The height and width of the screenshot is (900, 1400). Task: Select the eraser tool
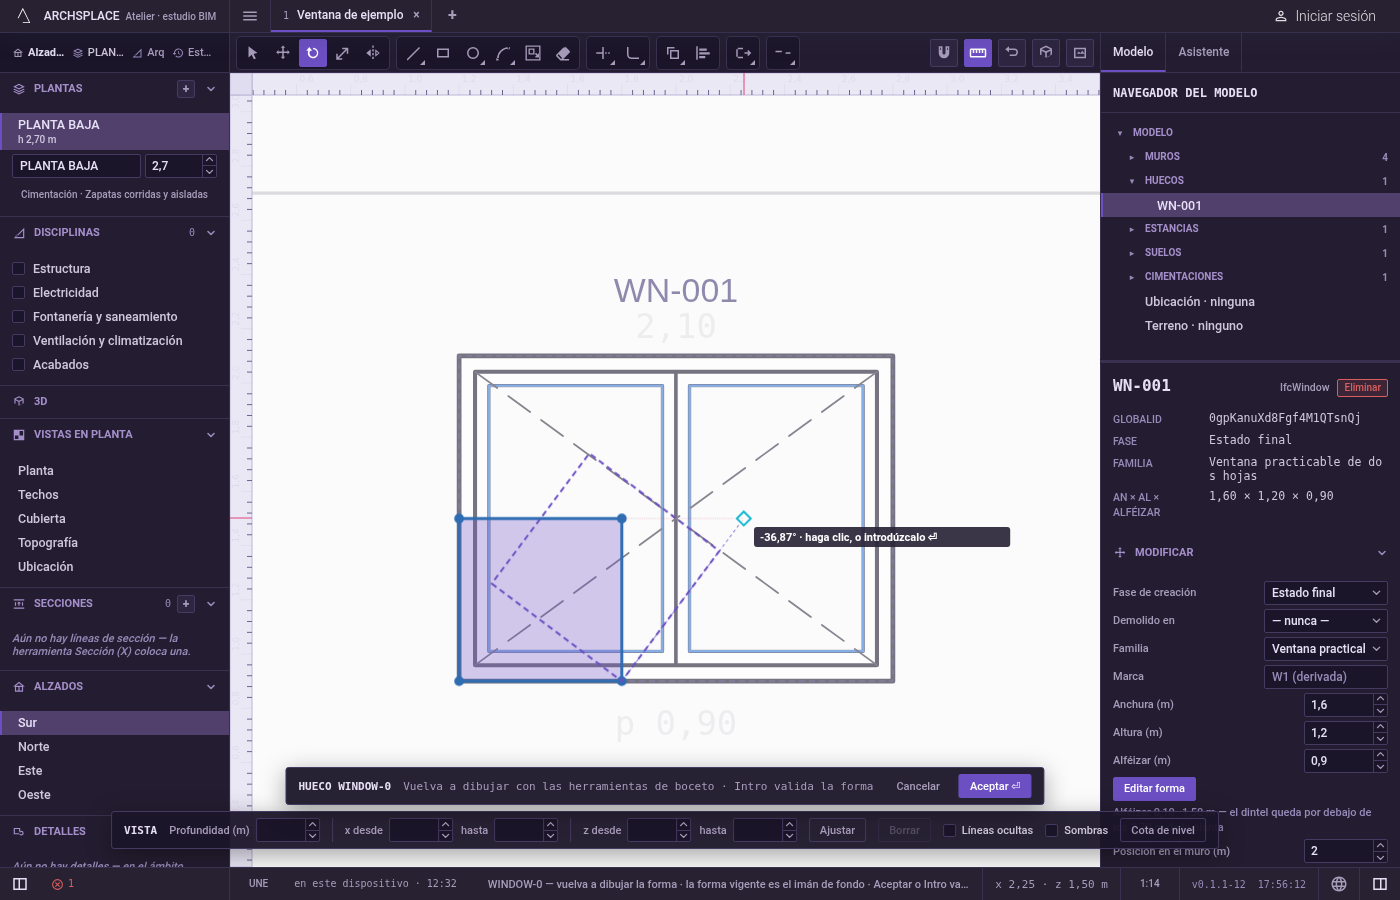pos(563,53)
